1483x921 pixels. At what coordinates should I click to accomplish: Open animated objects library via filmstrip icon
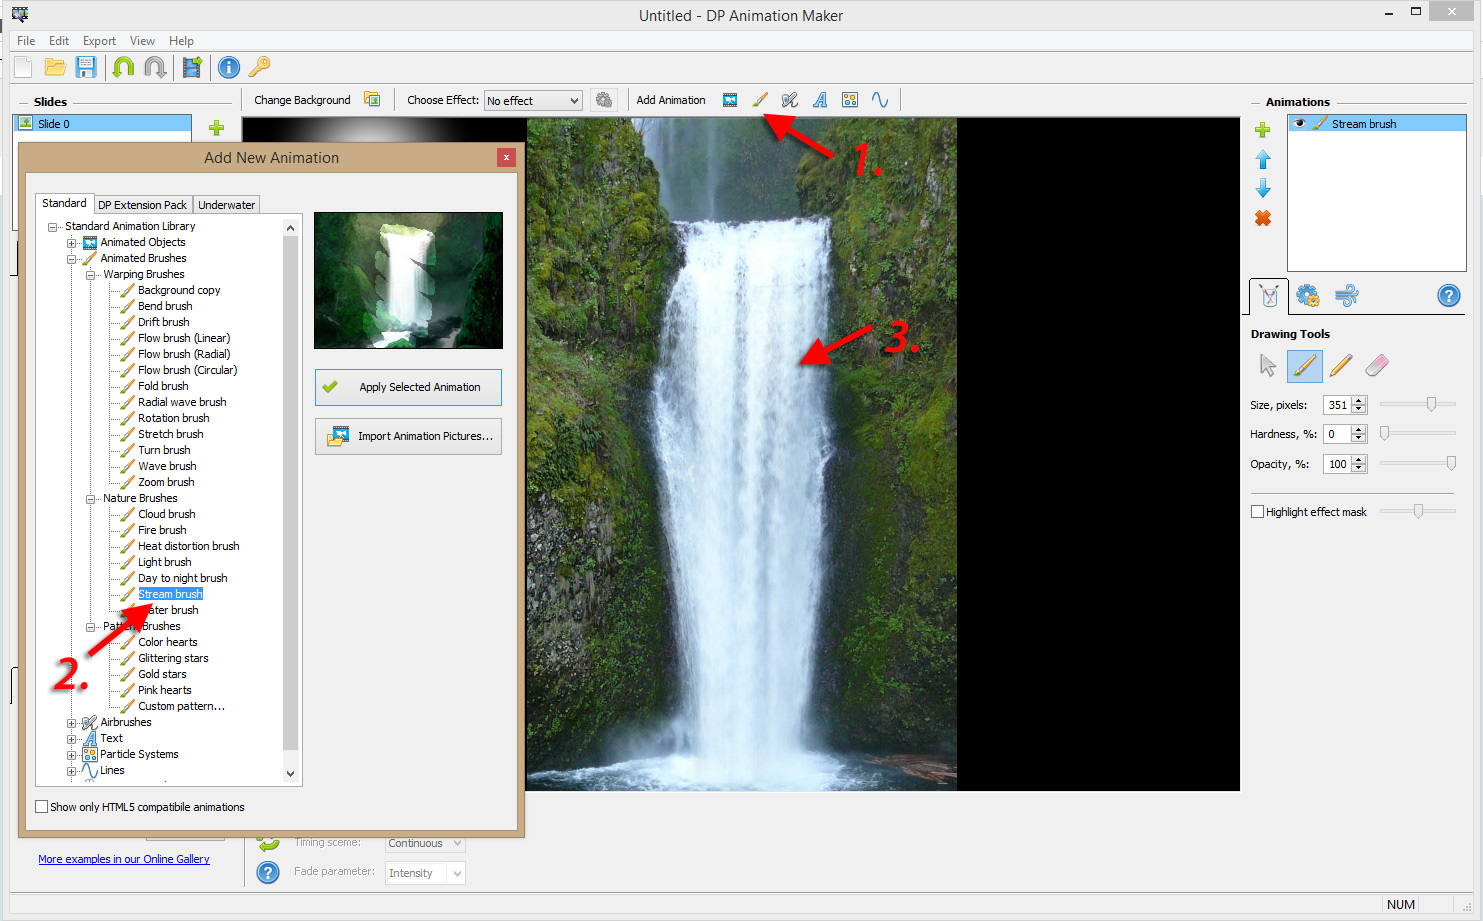[x=730, y=99]
